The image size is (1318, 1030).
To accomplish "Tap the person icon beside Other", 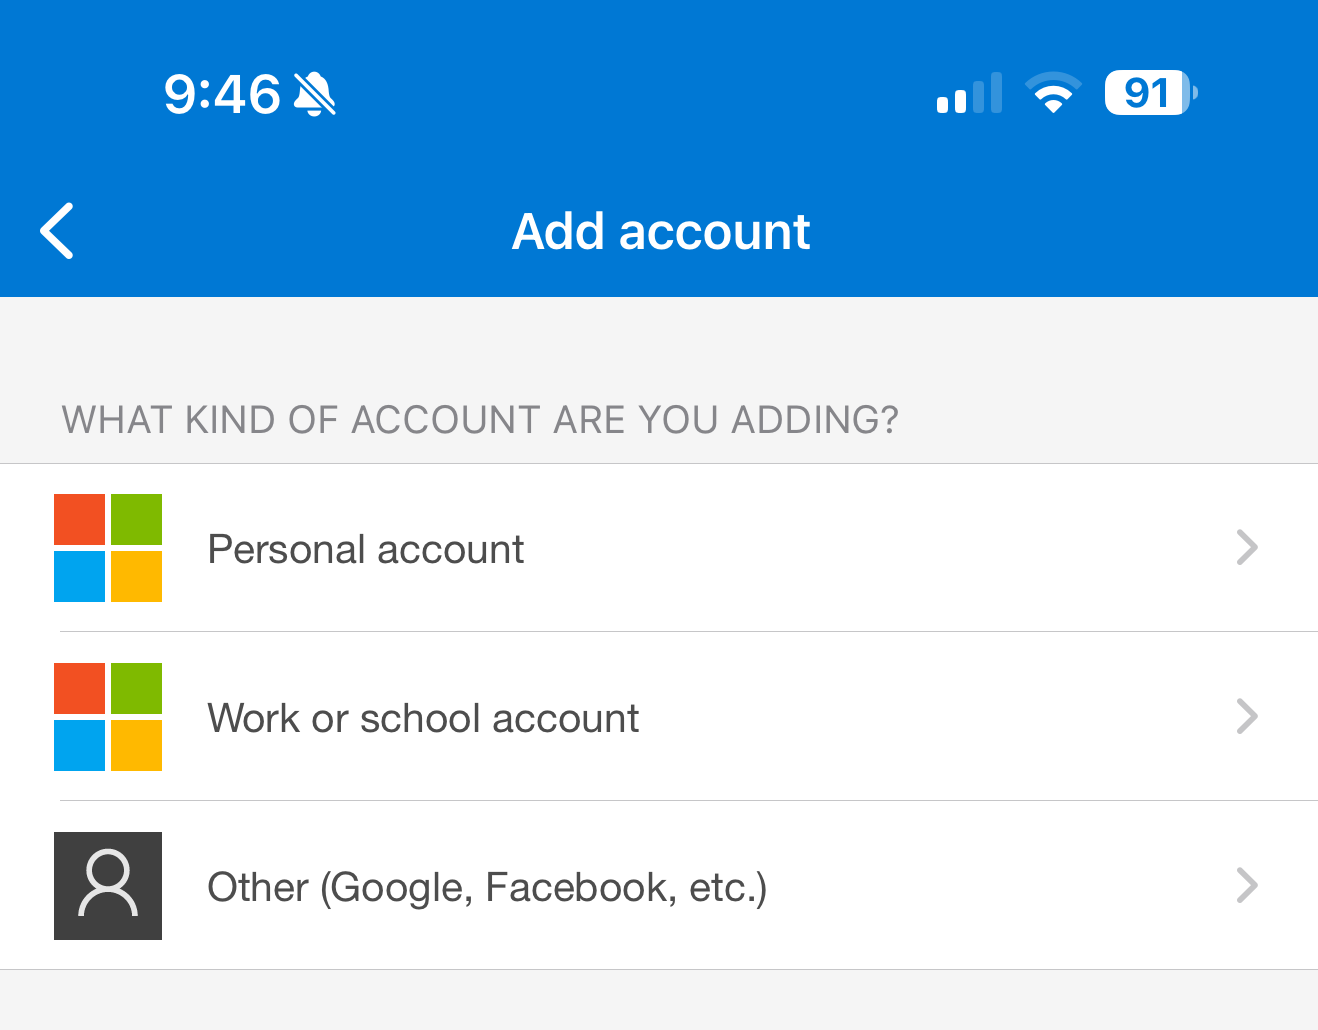I will point(108,886).
